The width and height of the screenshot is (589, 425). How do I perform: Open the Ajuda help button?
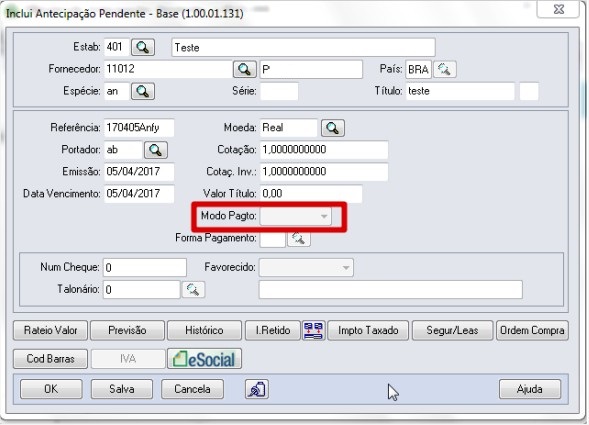(530, 389)
